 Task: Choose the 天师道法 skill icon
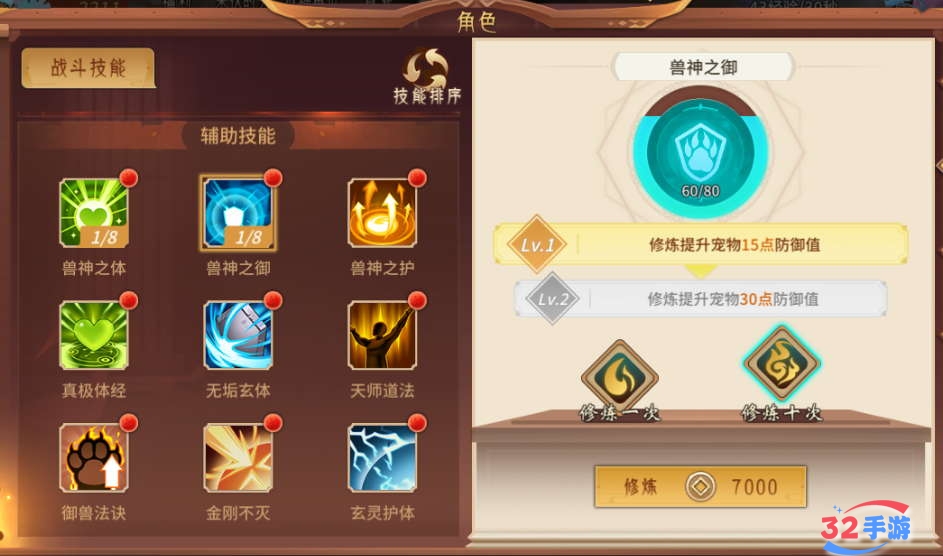[382, 335]
